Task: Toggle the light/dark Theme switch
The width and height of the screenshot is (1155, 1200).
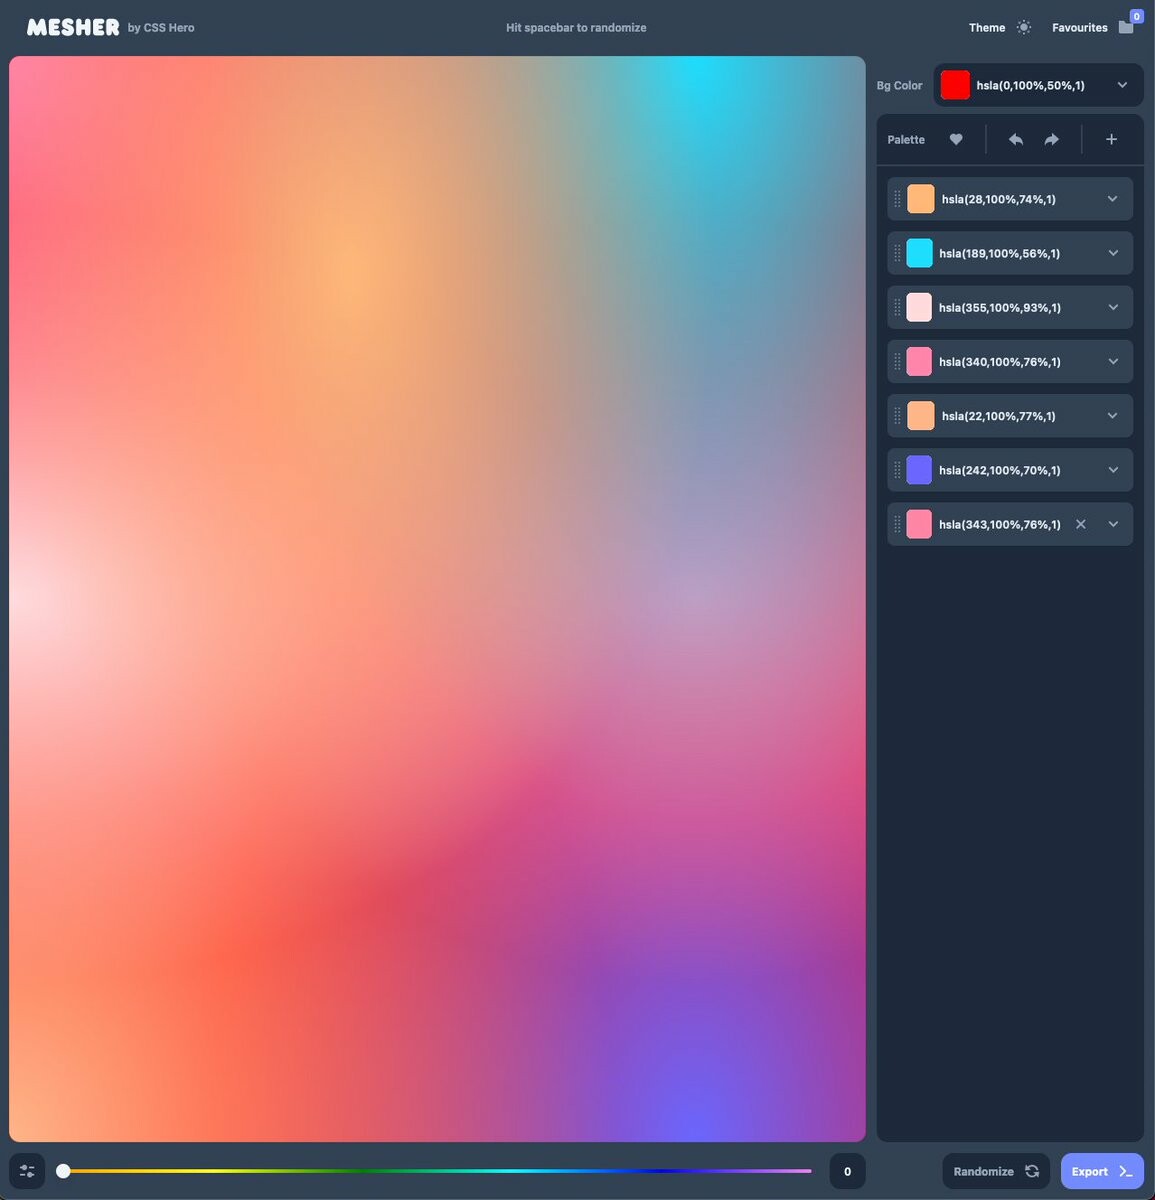Action: tap(1023, 27)
